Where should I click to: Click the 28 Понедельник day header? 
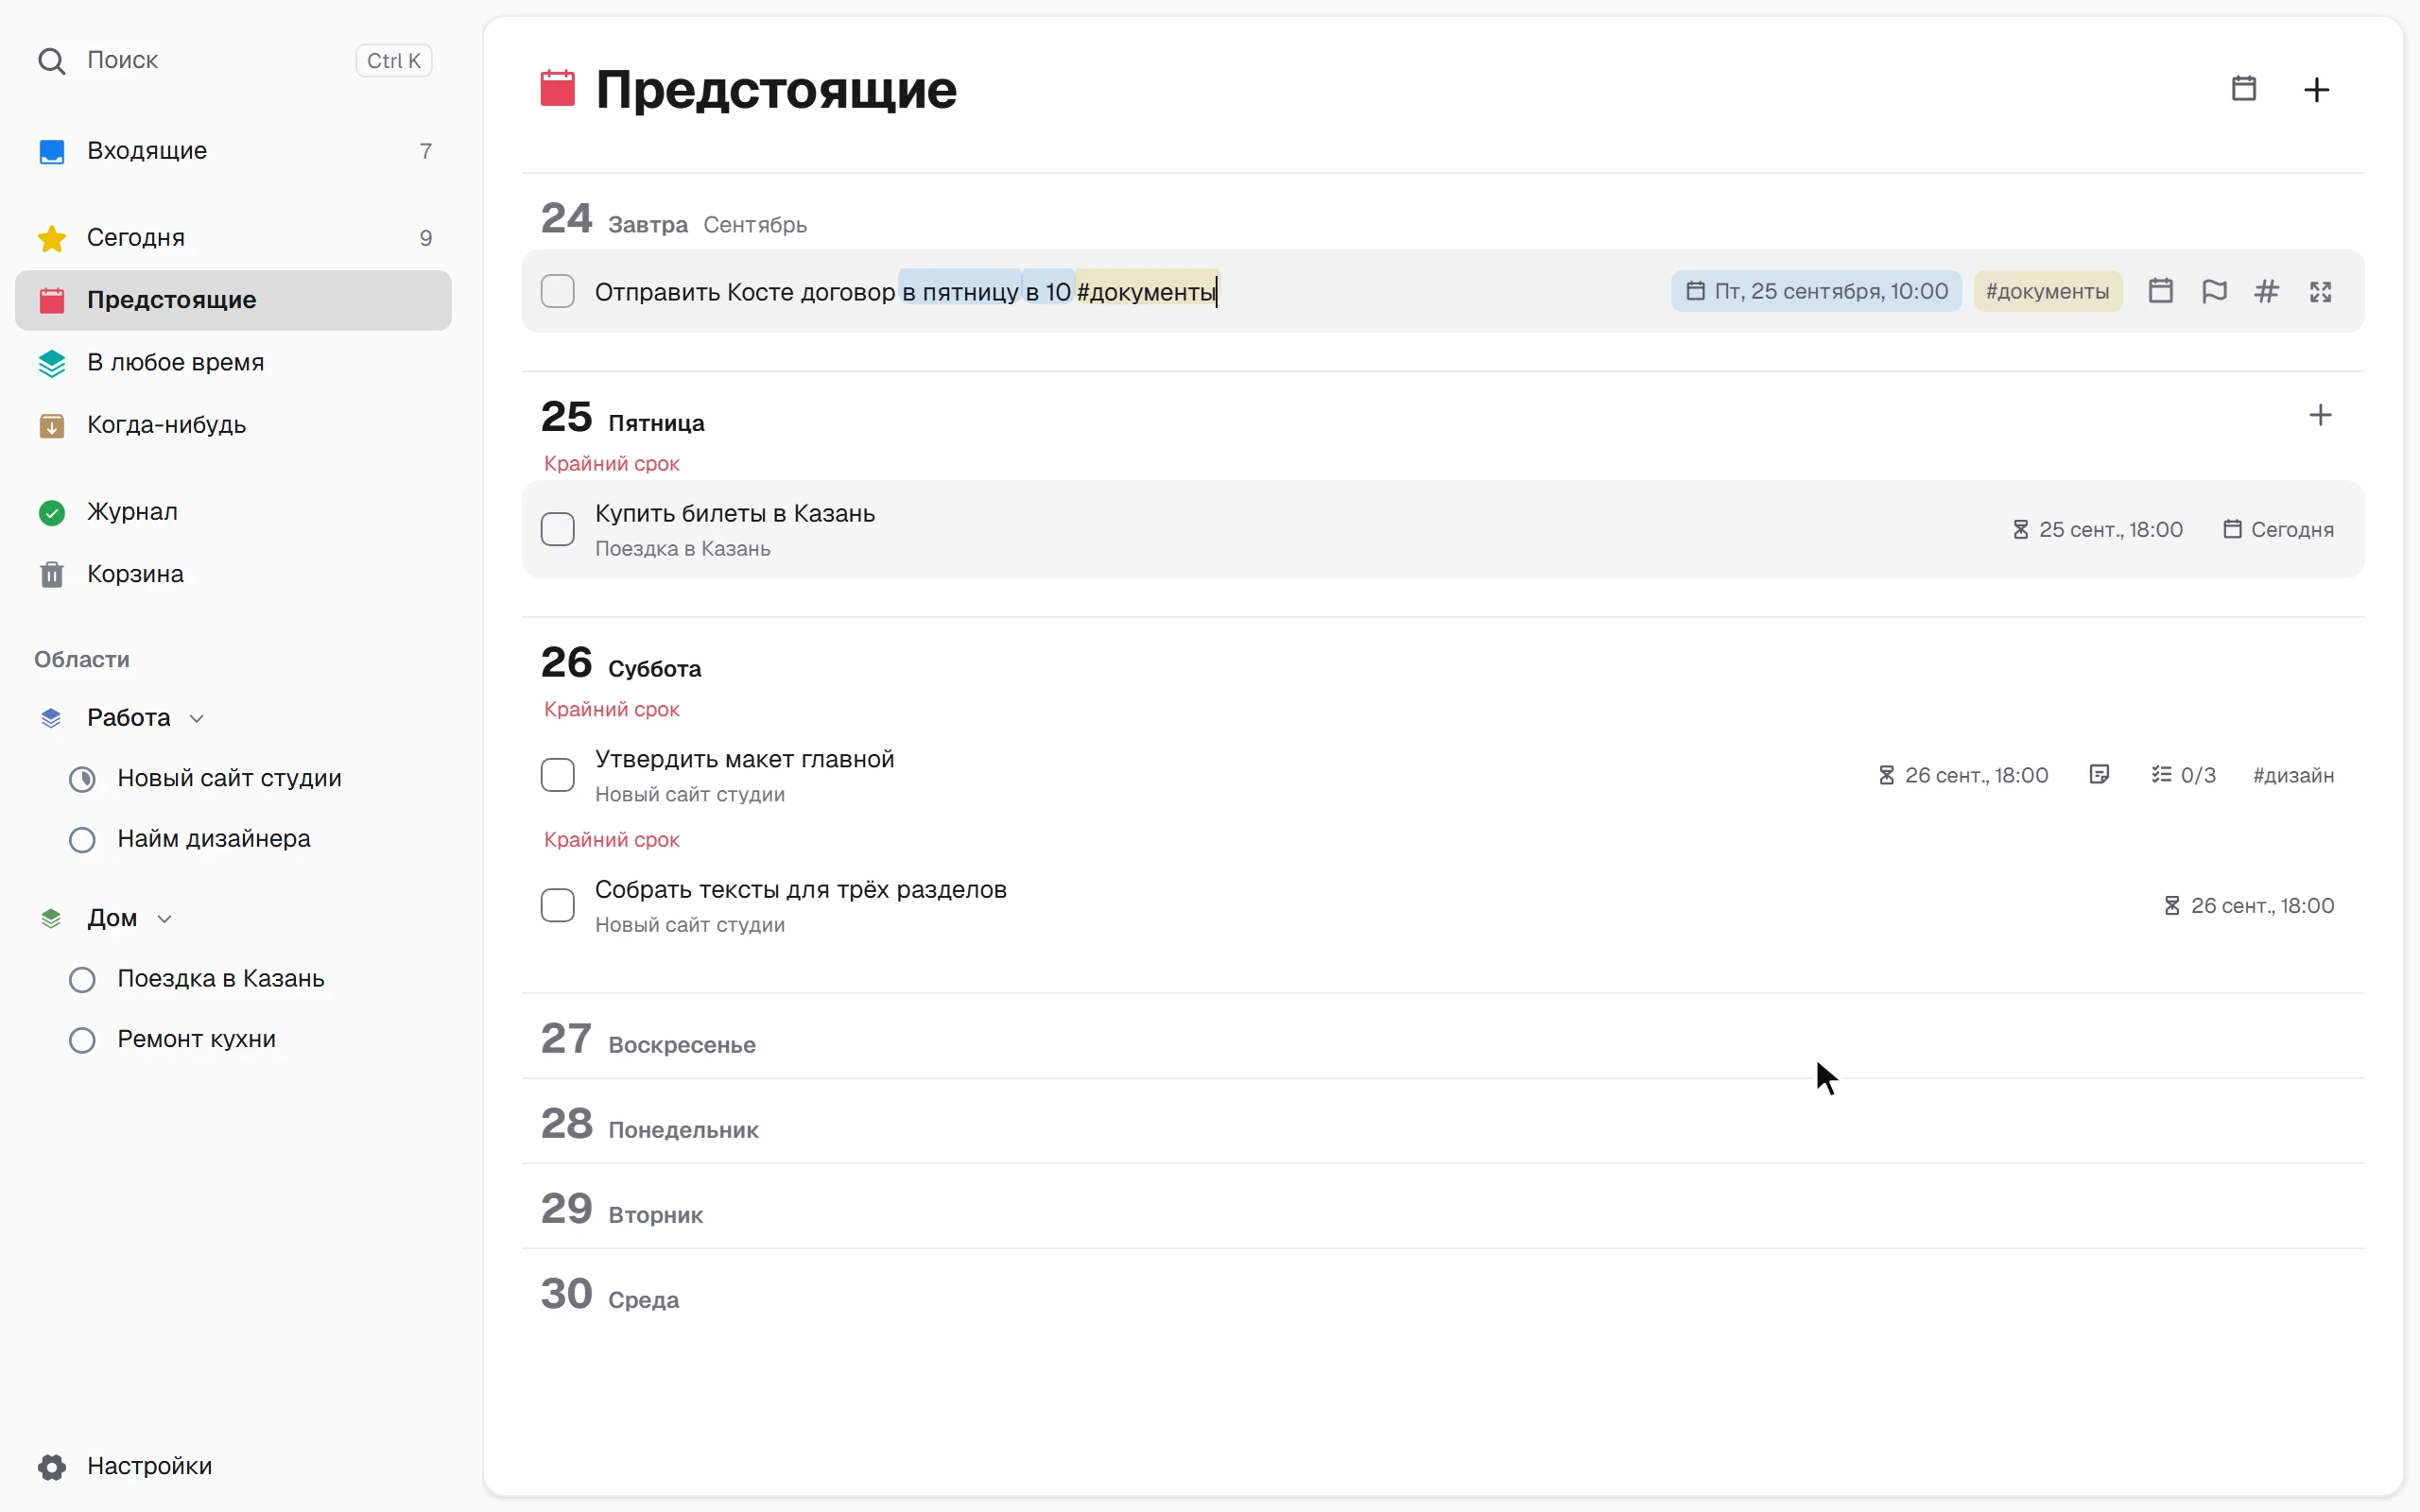point(650,1124)
